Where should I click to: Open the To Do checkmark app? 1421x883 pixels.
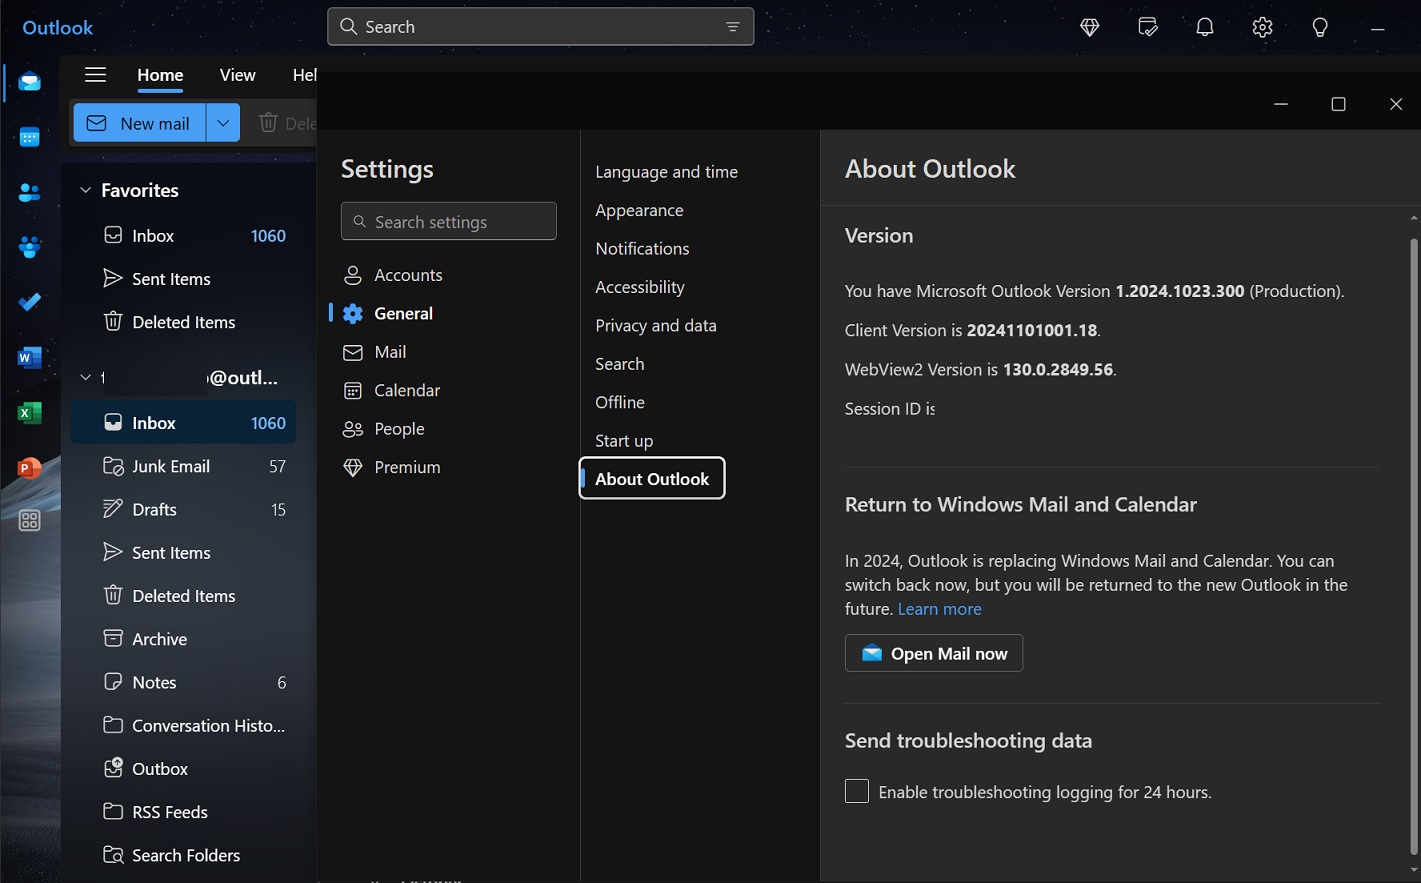(30, 301)
